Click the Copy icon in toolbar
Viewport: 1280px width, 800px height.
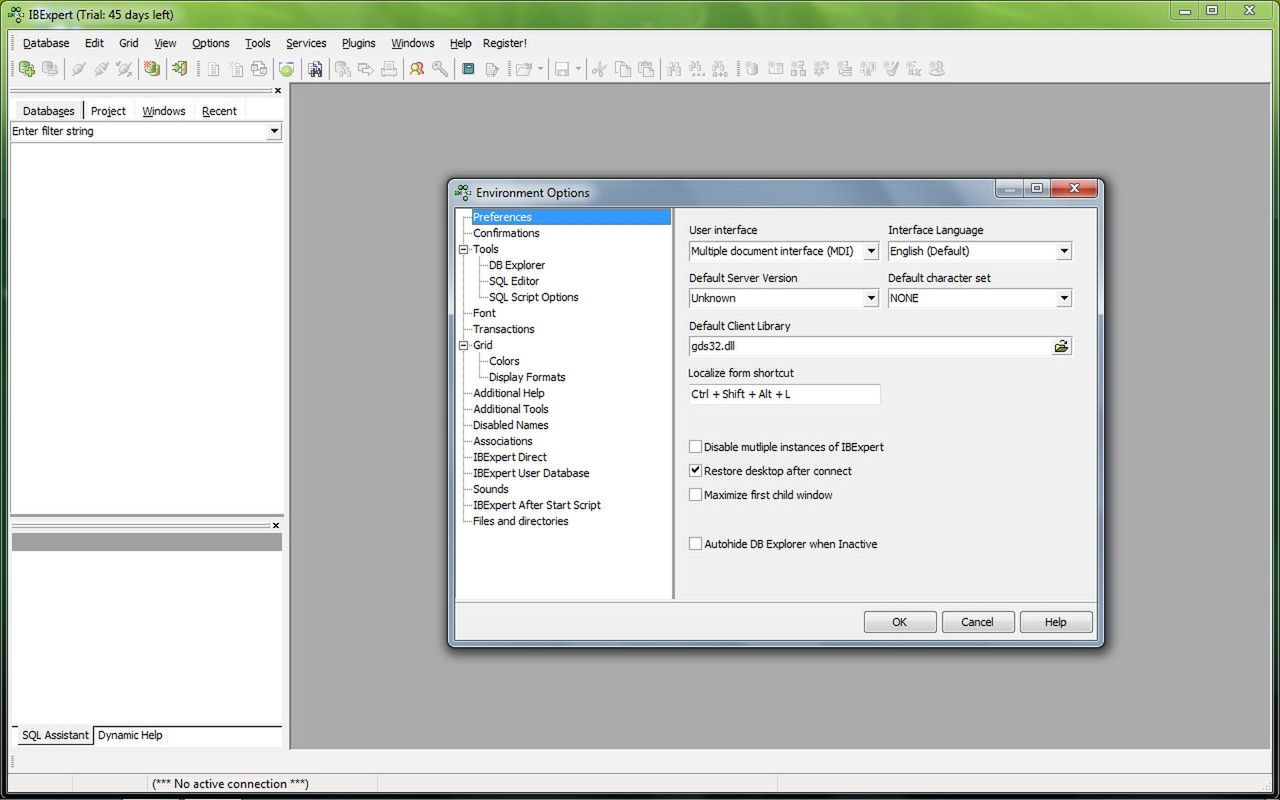(x=623, y=69)
